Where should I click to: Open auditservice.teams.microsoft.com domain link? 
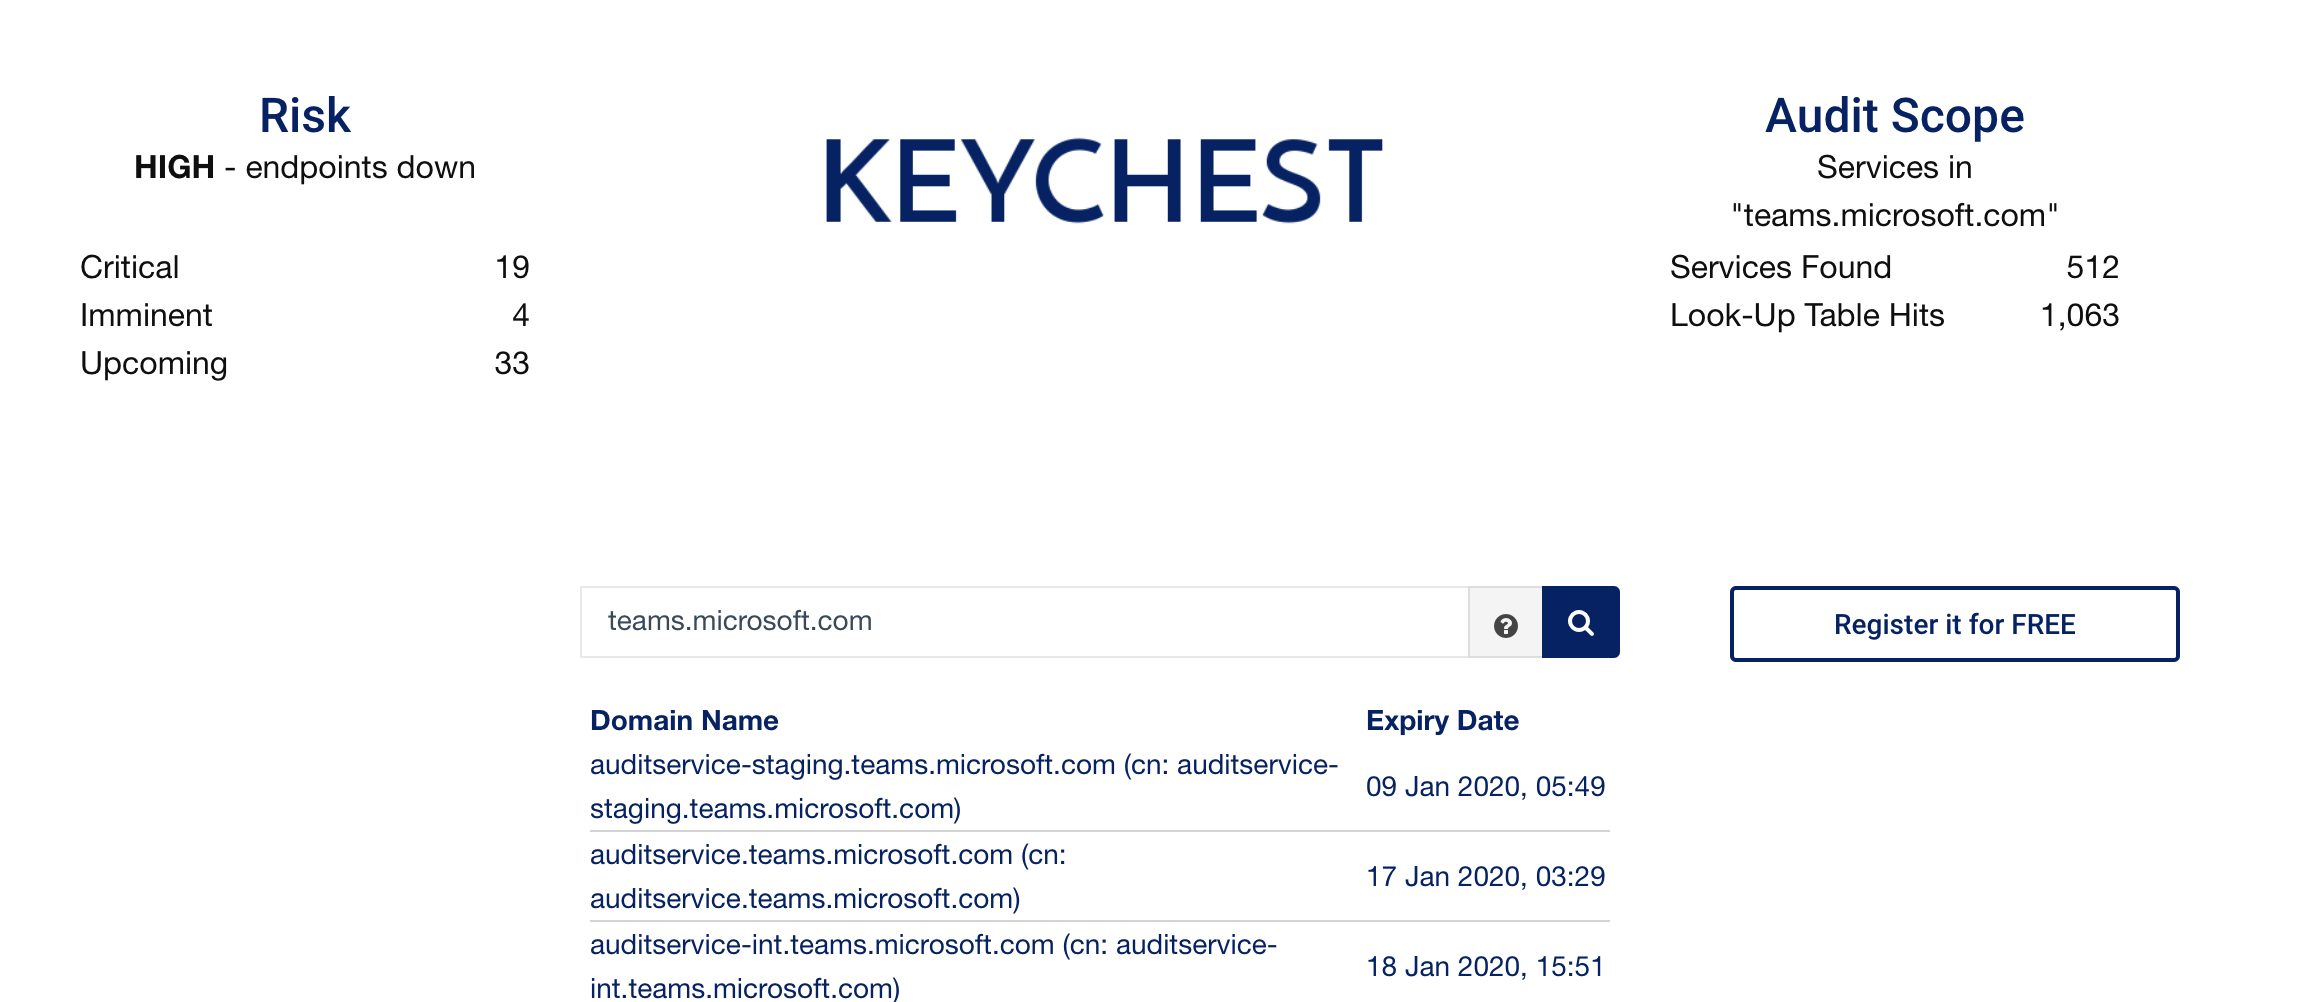pyautogui.click(x=828, y=876)
